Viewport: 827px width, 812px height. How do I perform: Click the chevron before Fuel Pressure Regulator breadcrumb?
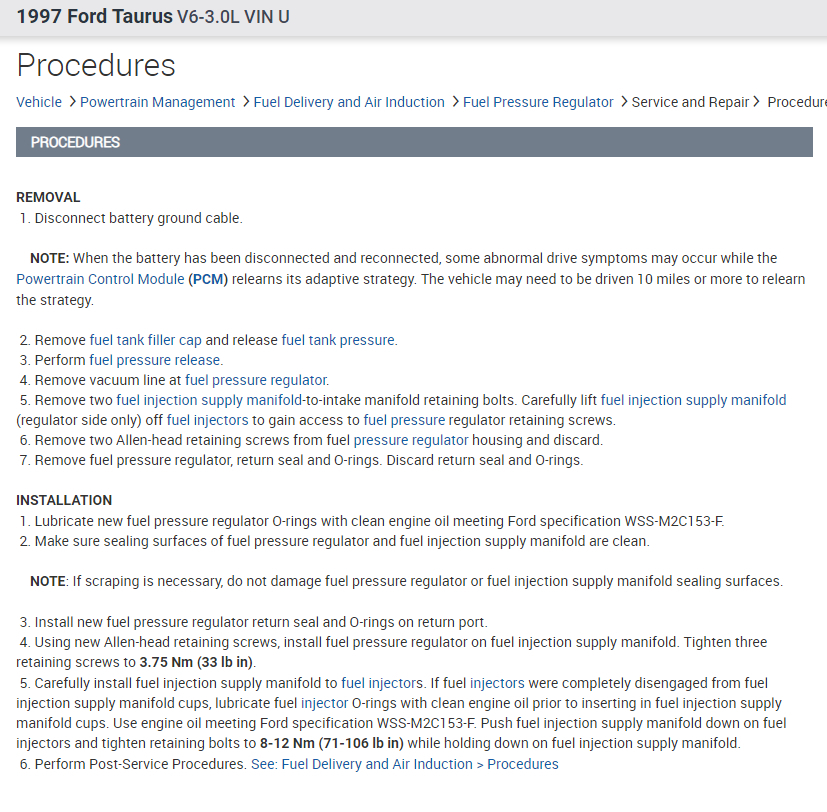click(x=454, y=102)
